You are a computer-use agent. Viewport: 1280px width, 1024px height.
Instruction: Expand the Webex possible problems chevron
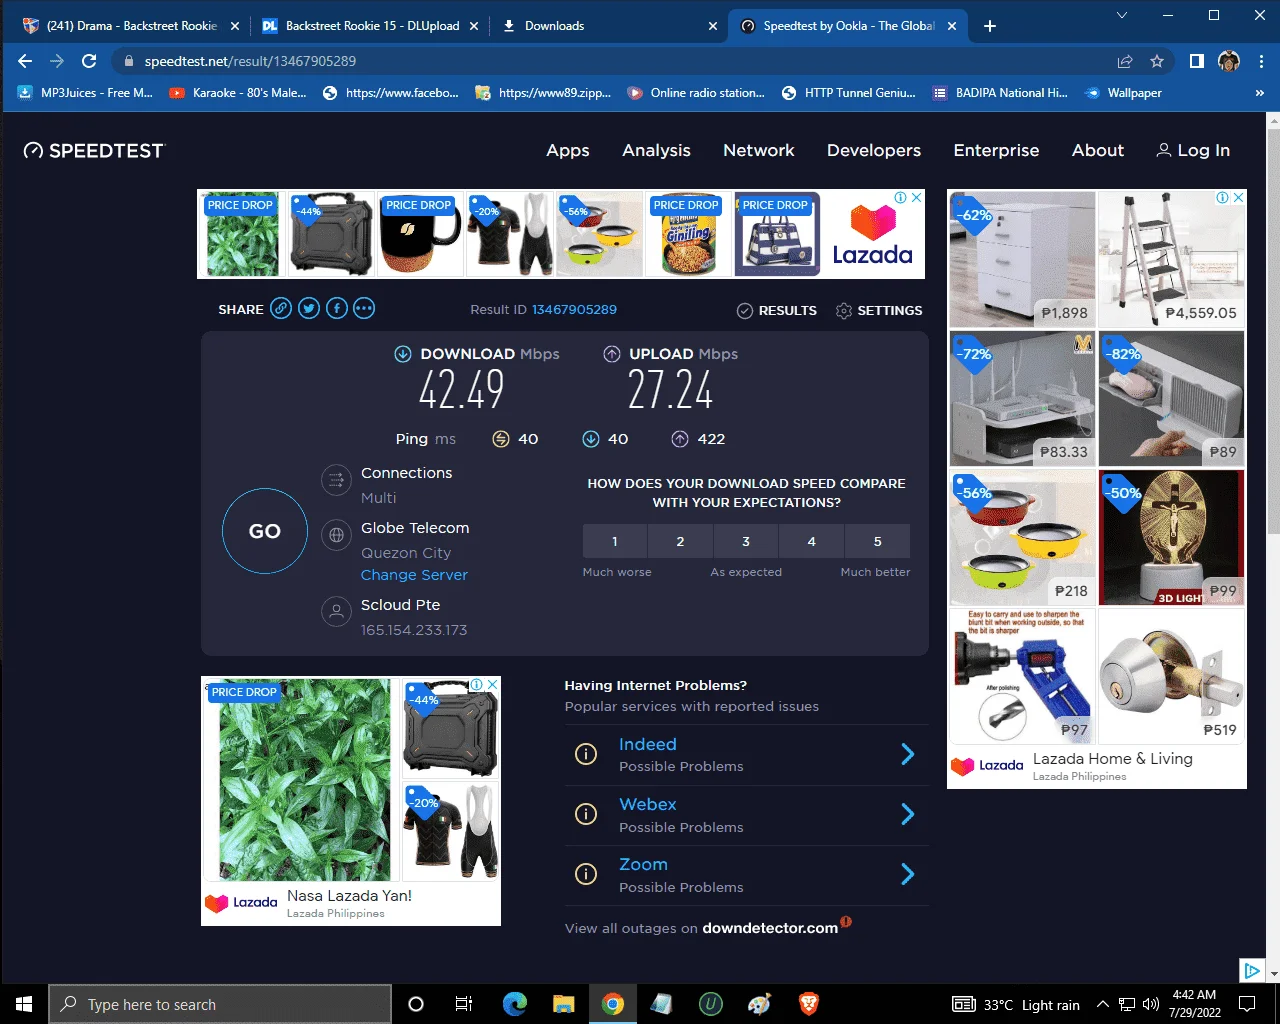click(x=908, y=815)
